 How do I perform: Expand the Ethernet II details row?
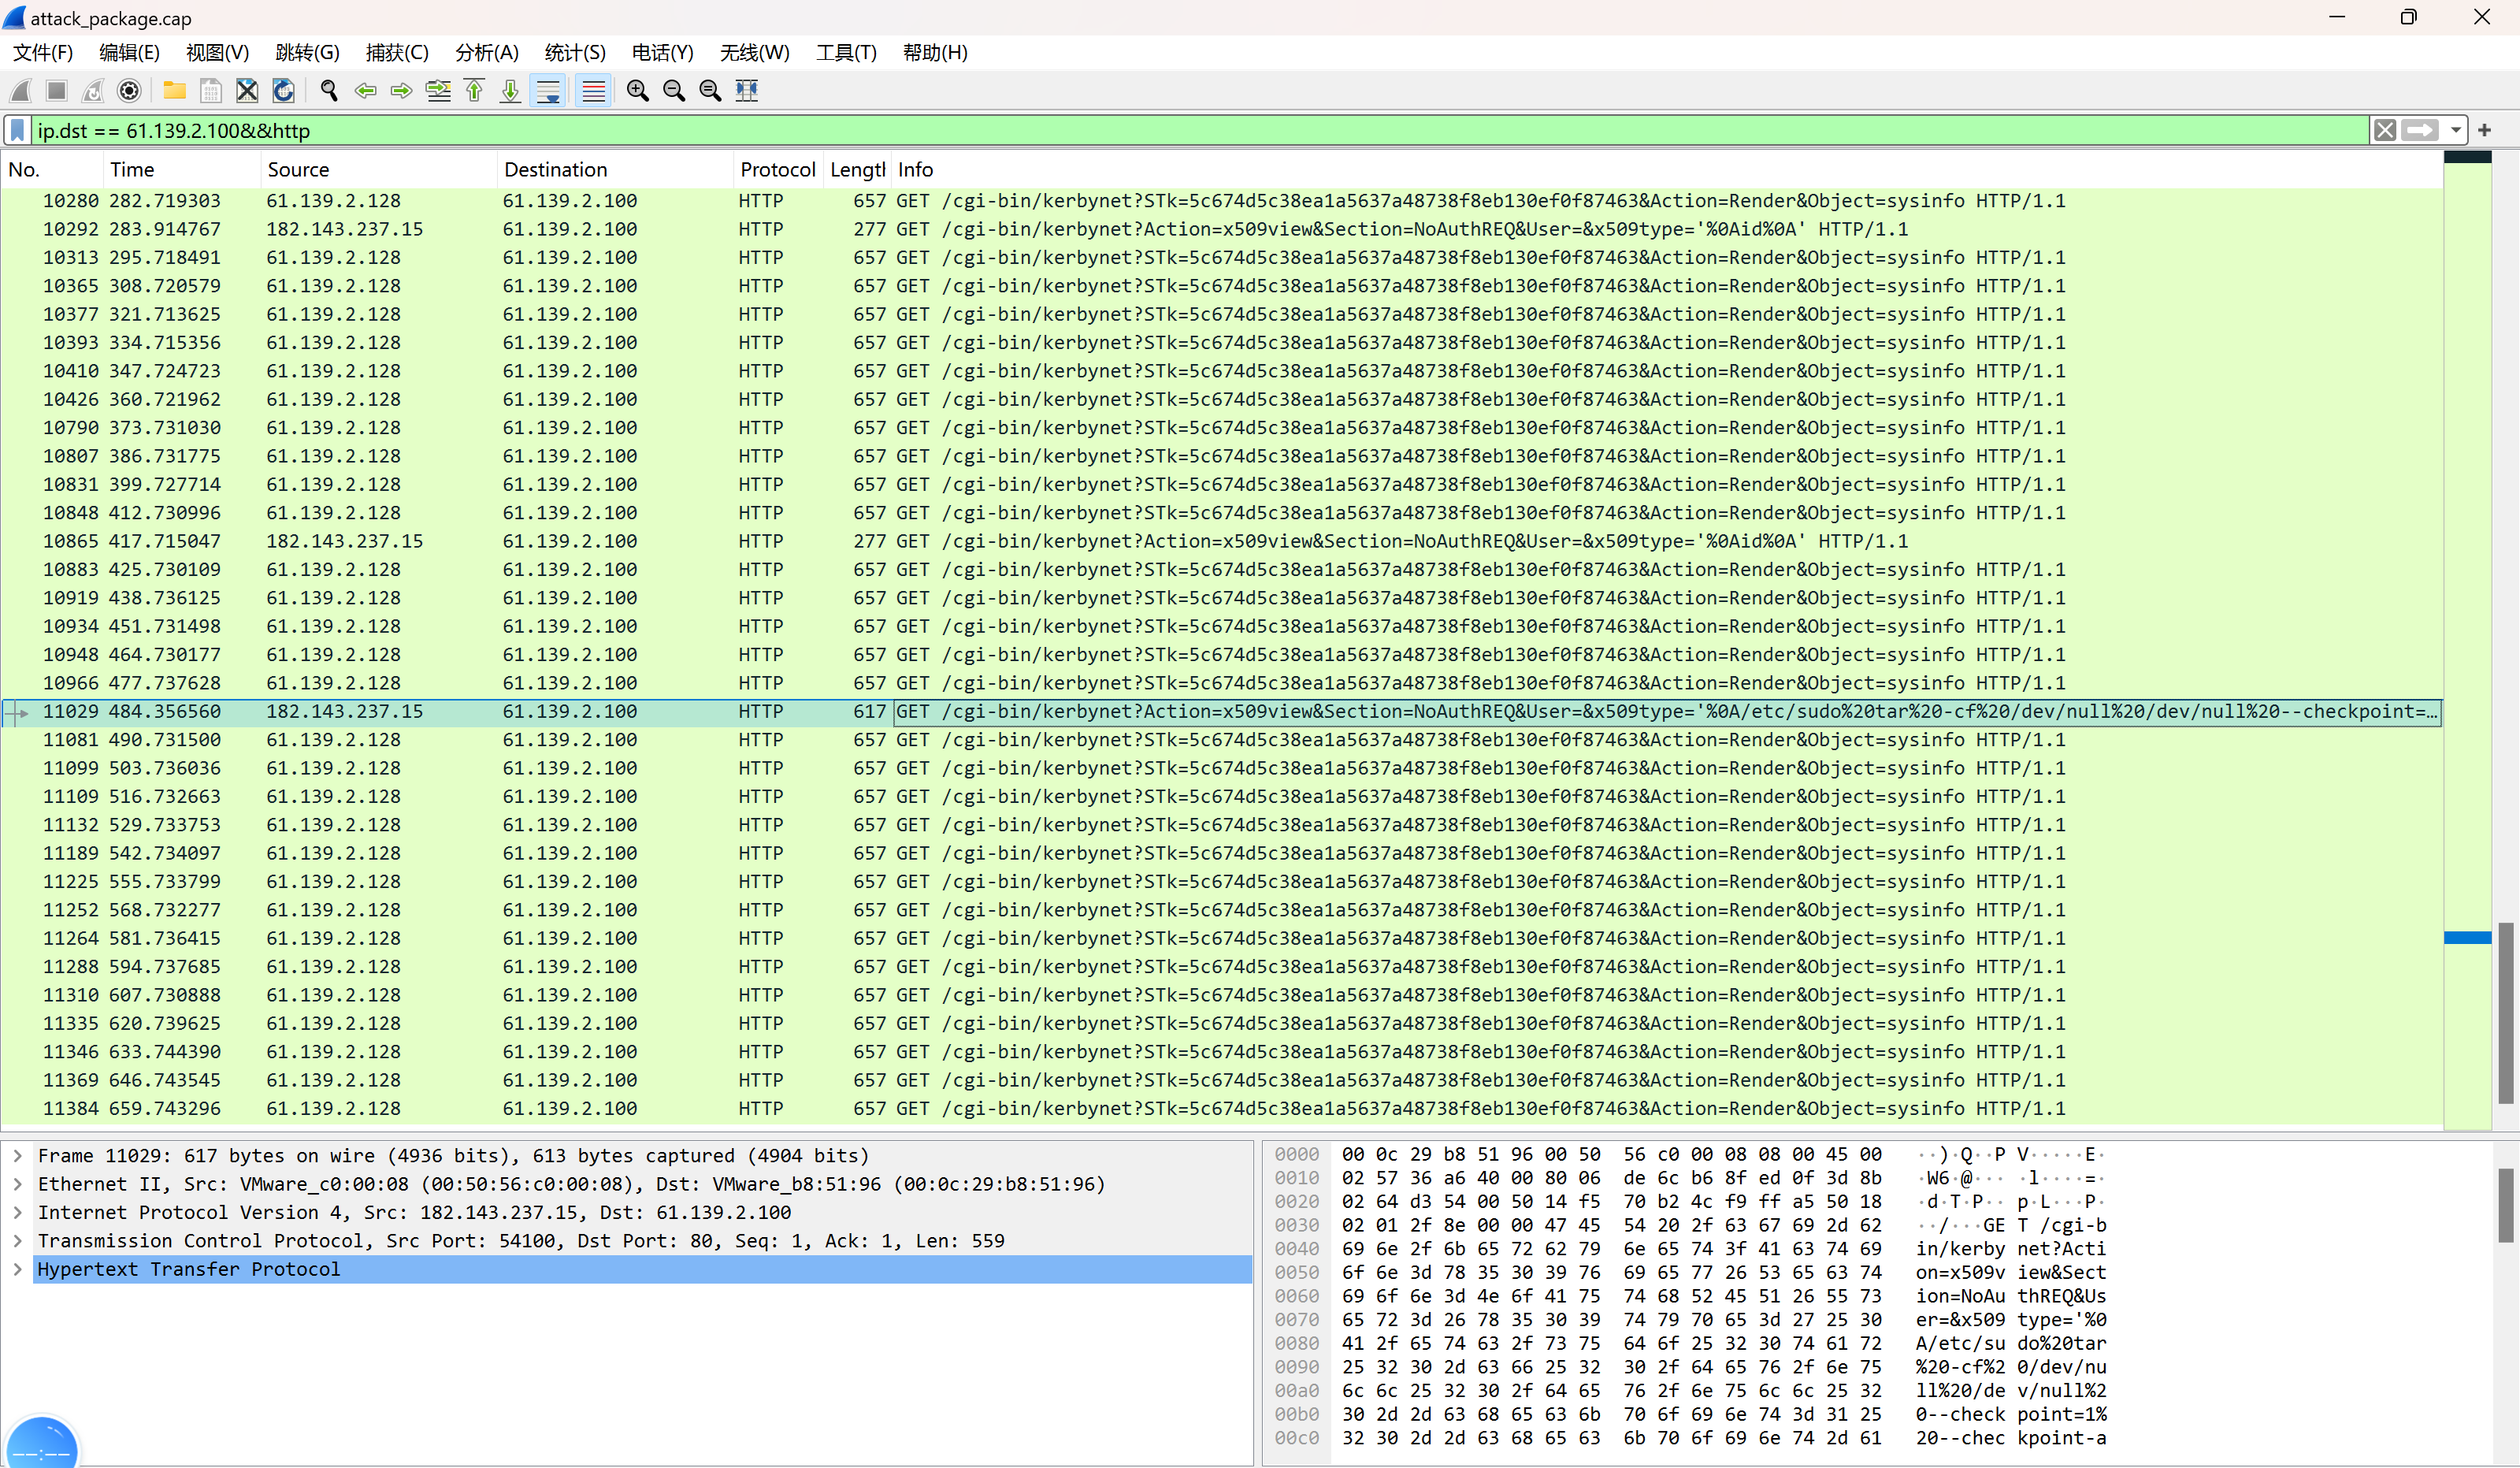(x=17, y=1184)
